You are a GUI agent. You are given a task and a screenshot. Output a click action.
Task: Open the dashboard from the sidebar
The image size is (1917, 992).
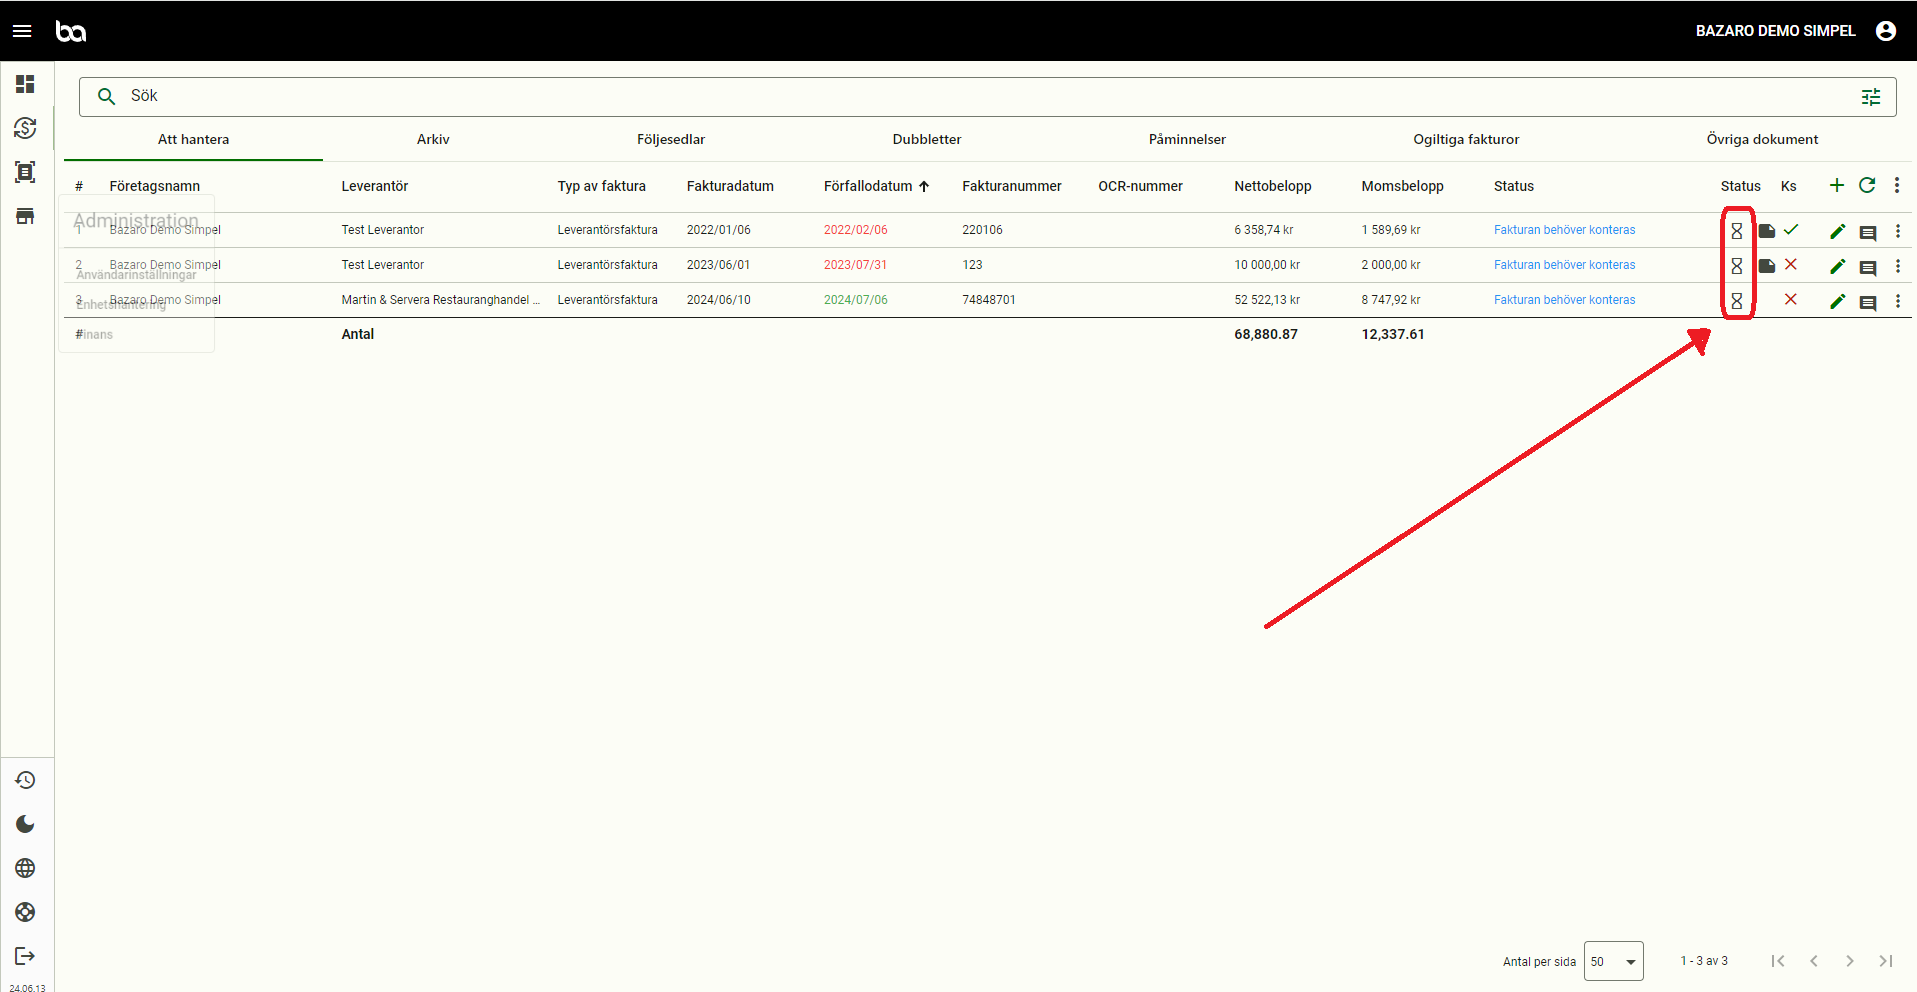click(x=25, y=84)
